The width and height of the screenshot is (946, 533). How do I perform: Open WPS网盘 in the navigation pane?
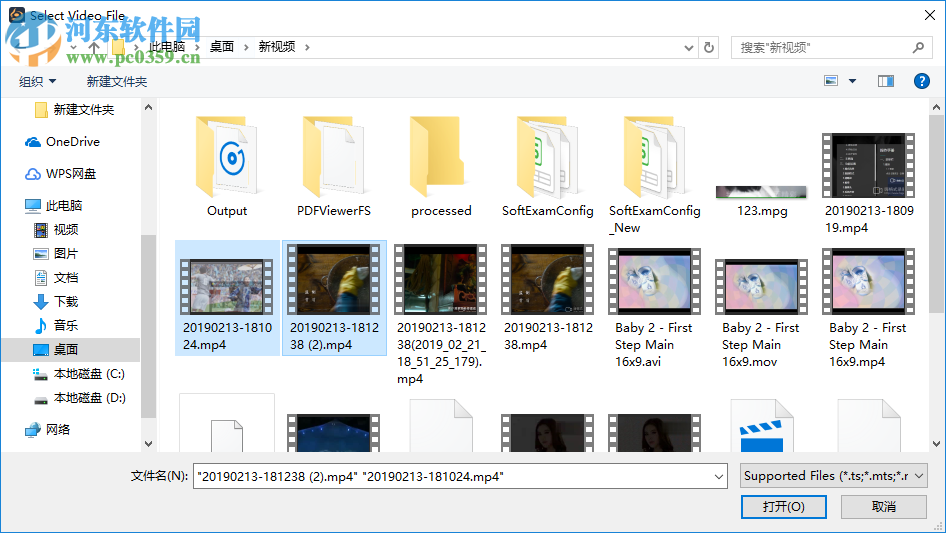[60, 174]
